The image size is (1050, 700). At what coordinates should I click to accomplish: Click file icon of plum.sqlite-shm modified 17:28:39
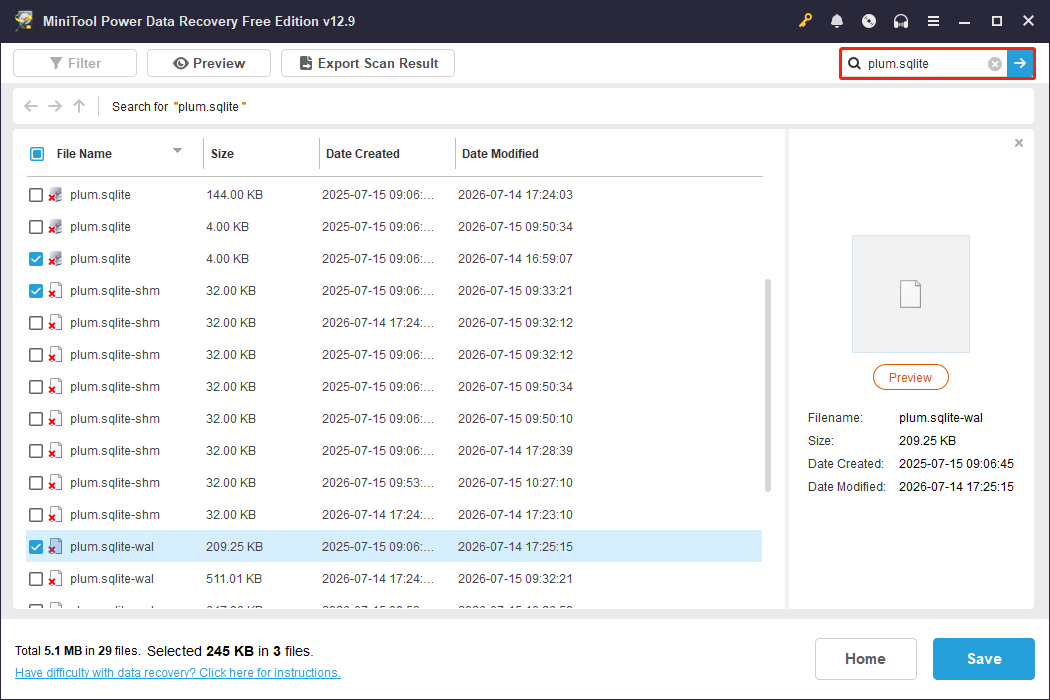click(x=56, y=451)
